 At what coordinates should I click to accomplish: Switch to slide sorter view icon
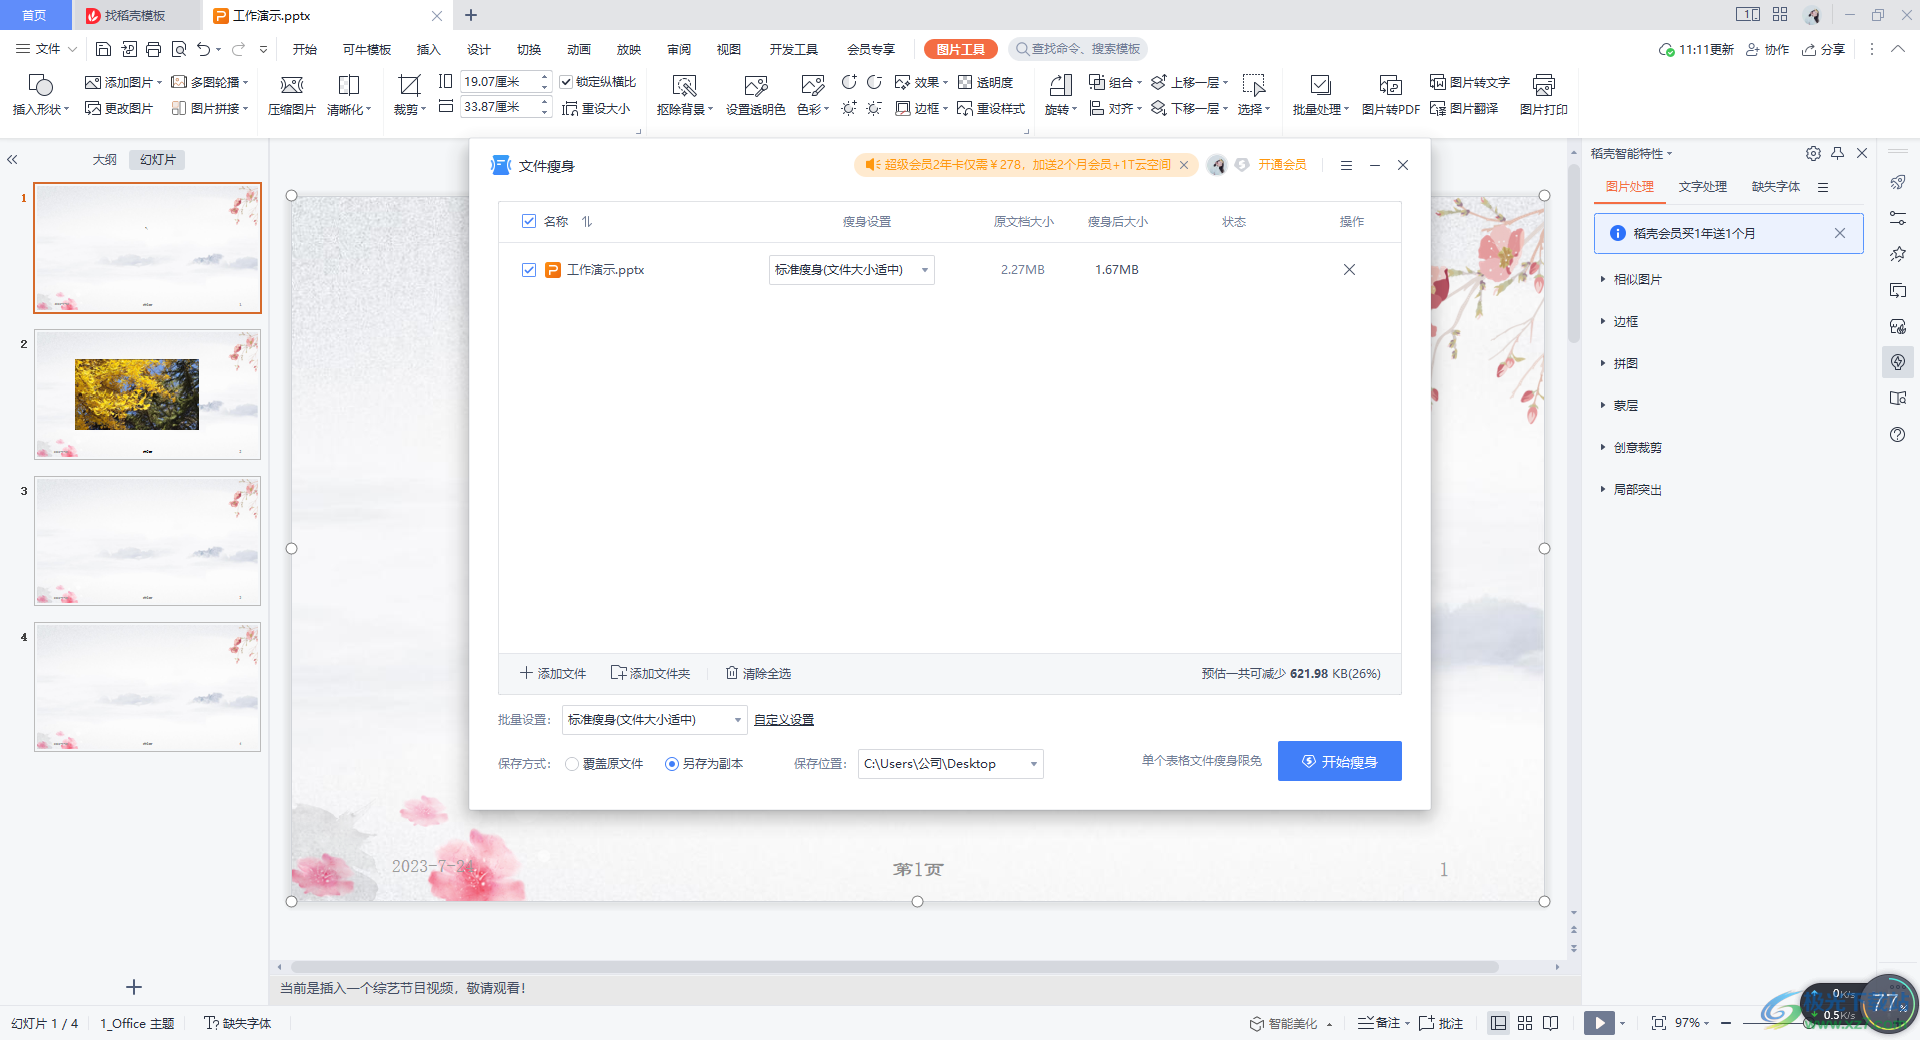1524,1023
